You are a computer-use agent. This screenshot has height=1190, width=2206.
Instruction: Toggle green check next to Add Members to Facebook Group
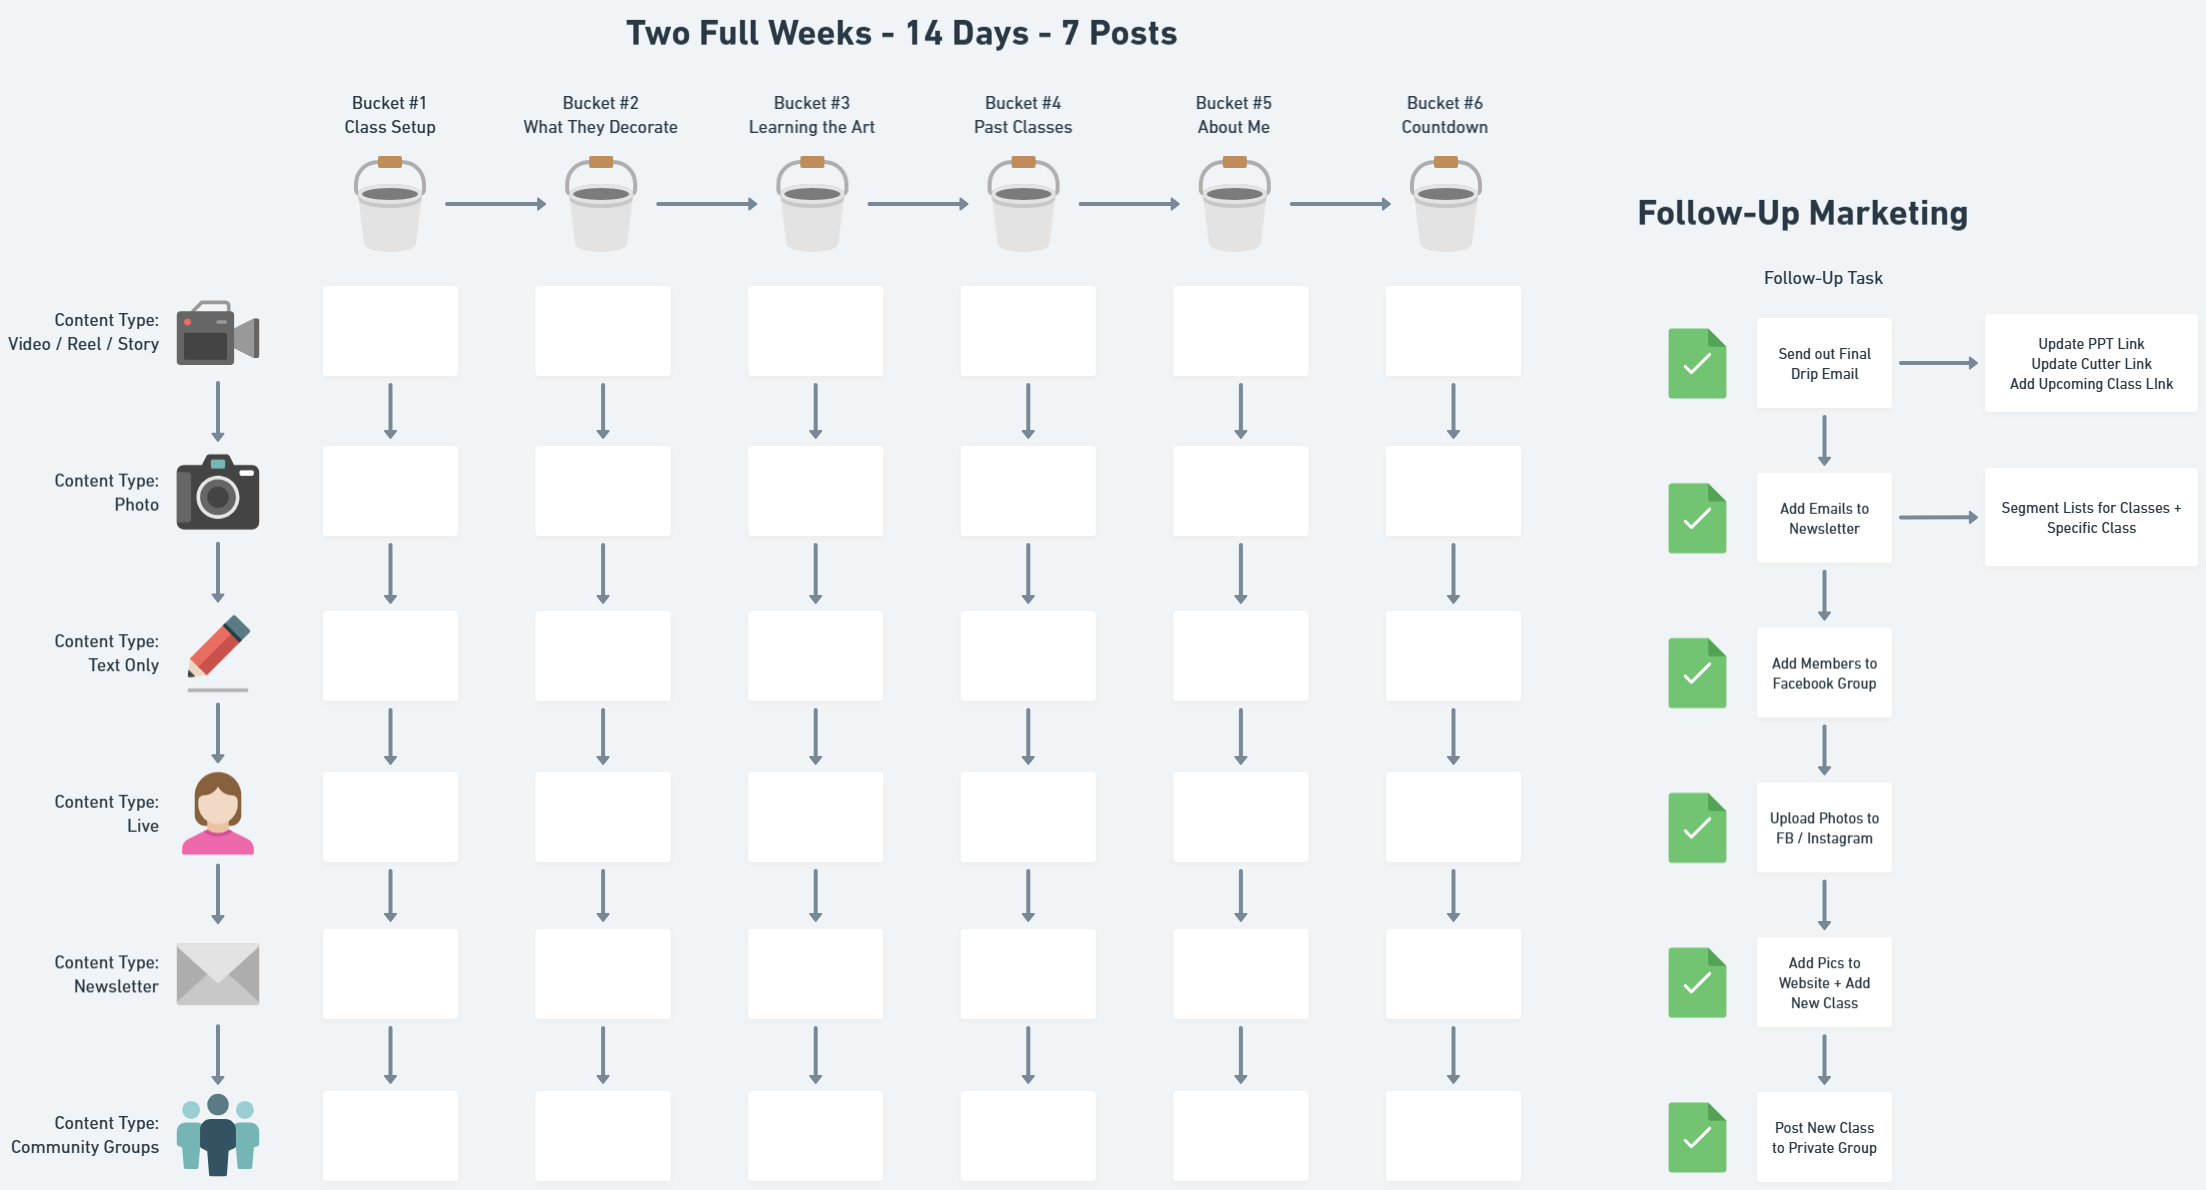pyautogui.click(x=1697, y=673)
